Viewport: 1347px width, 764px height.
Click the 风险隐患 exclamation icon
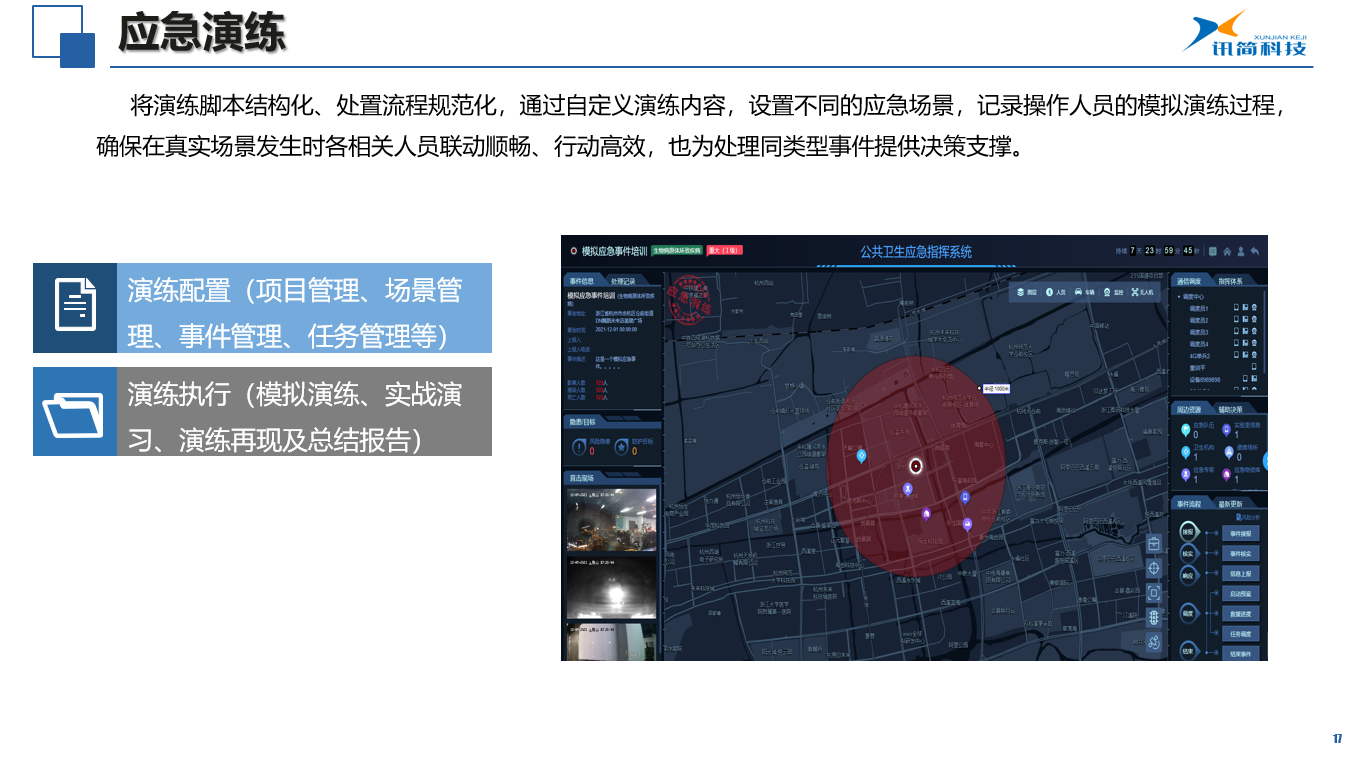579,447
